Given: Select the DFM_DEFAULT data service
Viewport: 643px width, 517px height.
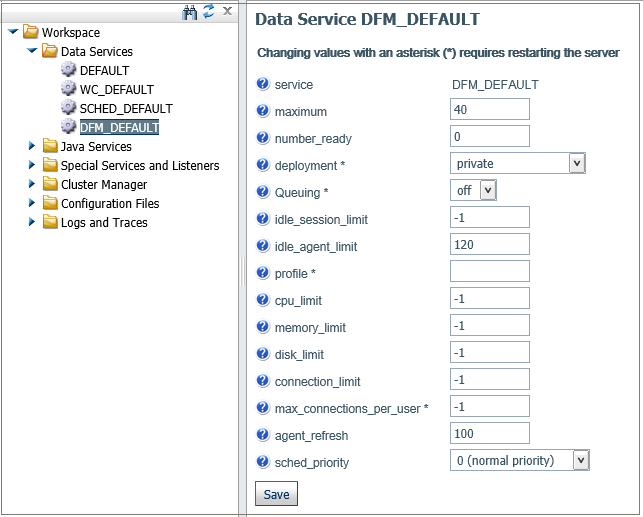Looking at the screenshot, I should 119,128.
